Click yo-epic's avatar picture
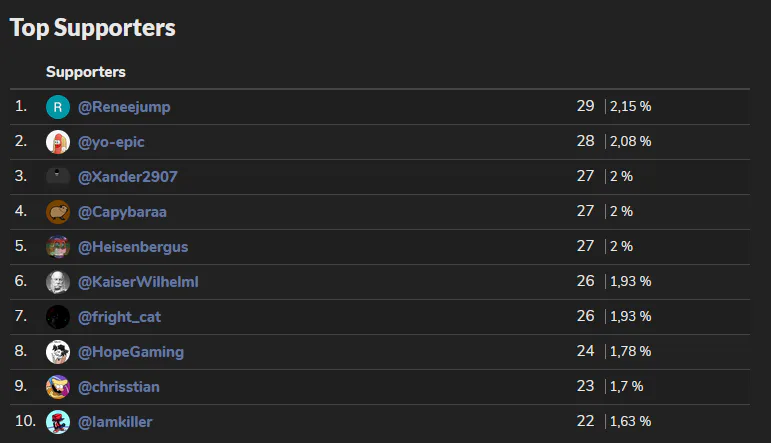 pos(58,142)
